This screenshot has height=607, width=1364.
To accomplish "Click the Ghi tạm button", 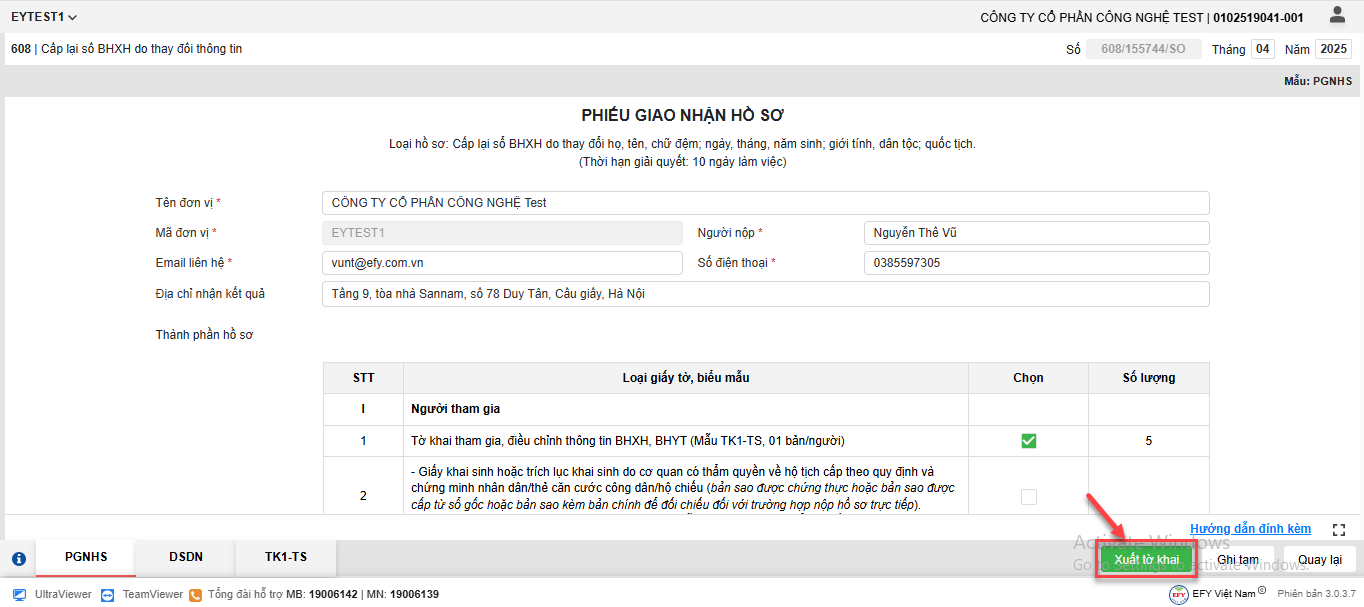I will click(x=1238, y=559).
